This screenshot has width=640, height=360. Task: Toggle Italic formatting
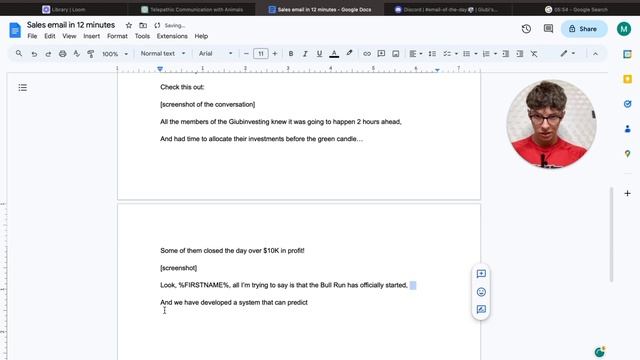tap(305, 53)
